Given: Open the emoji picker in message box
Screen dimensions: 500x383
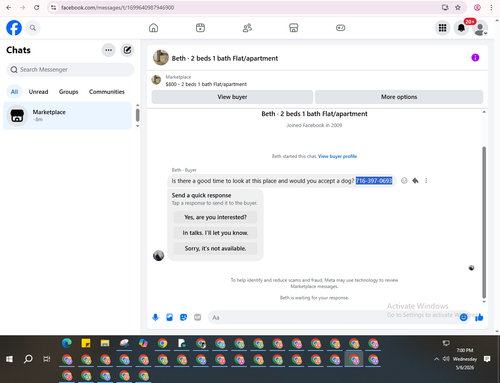Looking at the screenshot, I should [x=463, y=317].
